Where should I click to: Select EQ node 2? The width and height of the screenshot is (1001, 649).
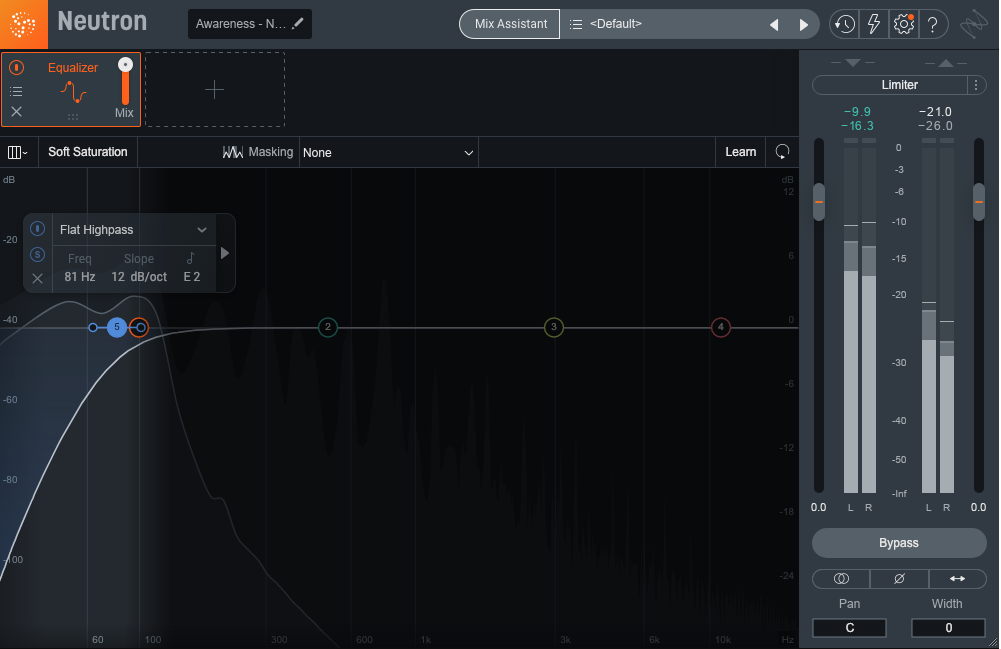[x=328, y=327]
